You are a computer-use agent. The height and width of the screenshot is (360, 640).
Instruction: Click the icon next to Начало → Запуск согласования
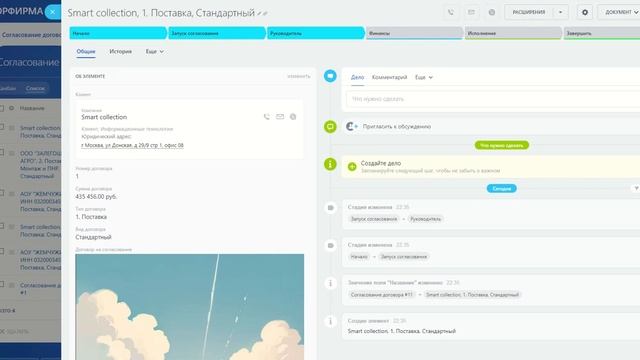(x=331, y=245)
